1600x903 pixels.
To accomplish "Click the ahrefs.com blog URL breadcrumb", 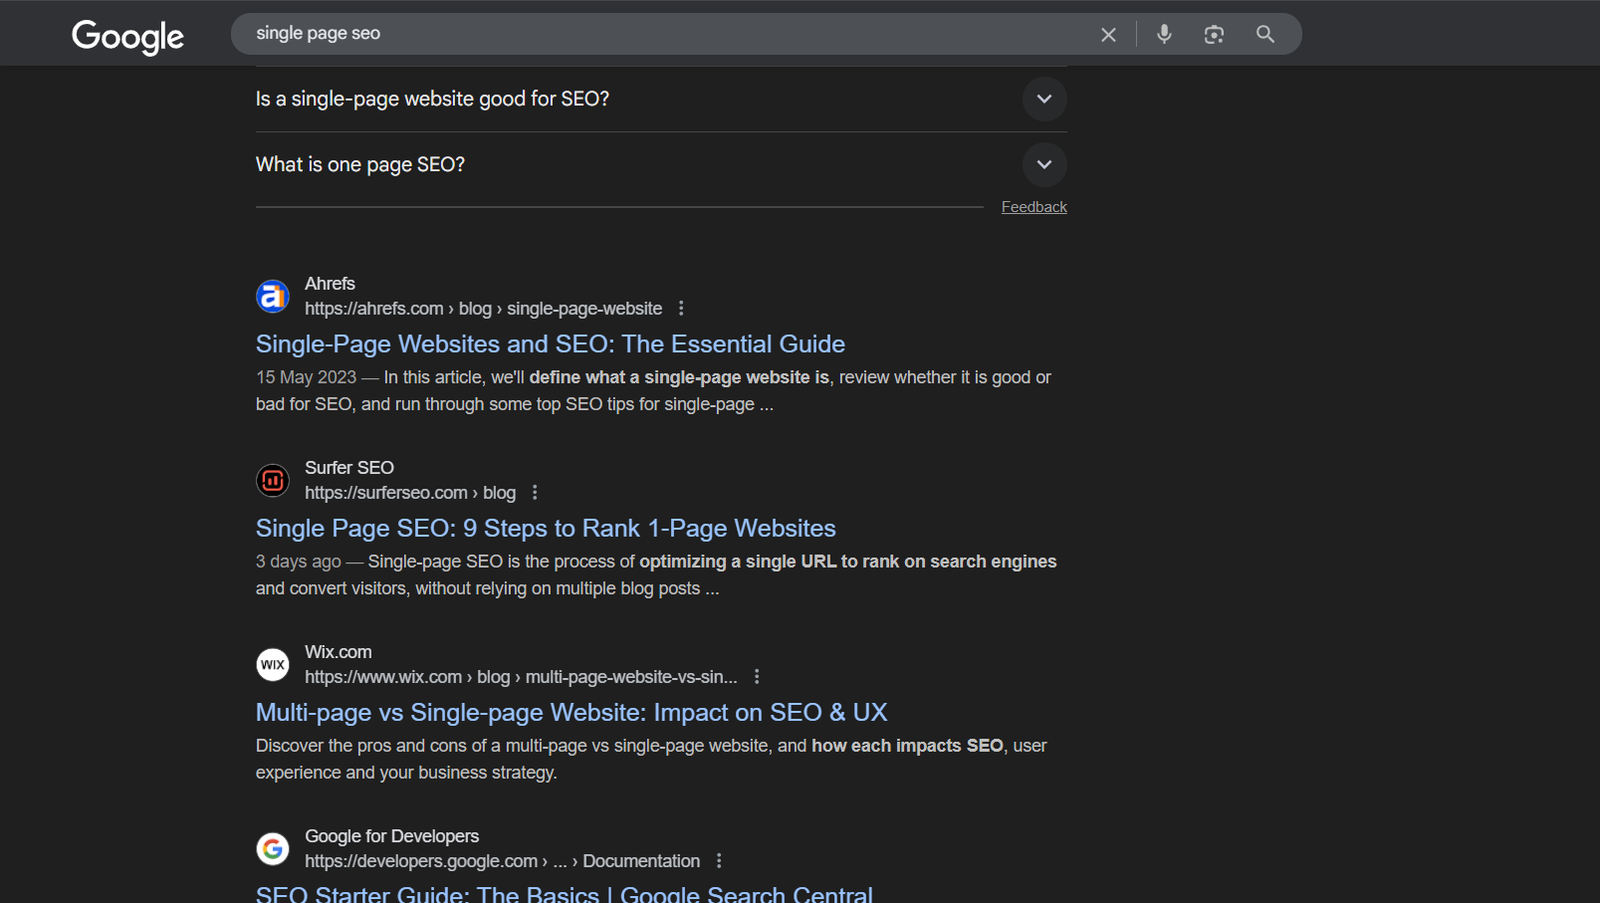I will click(483, 308).
